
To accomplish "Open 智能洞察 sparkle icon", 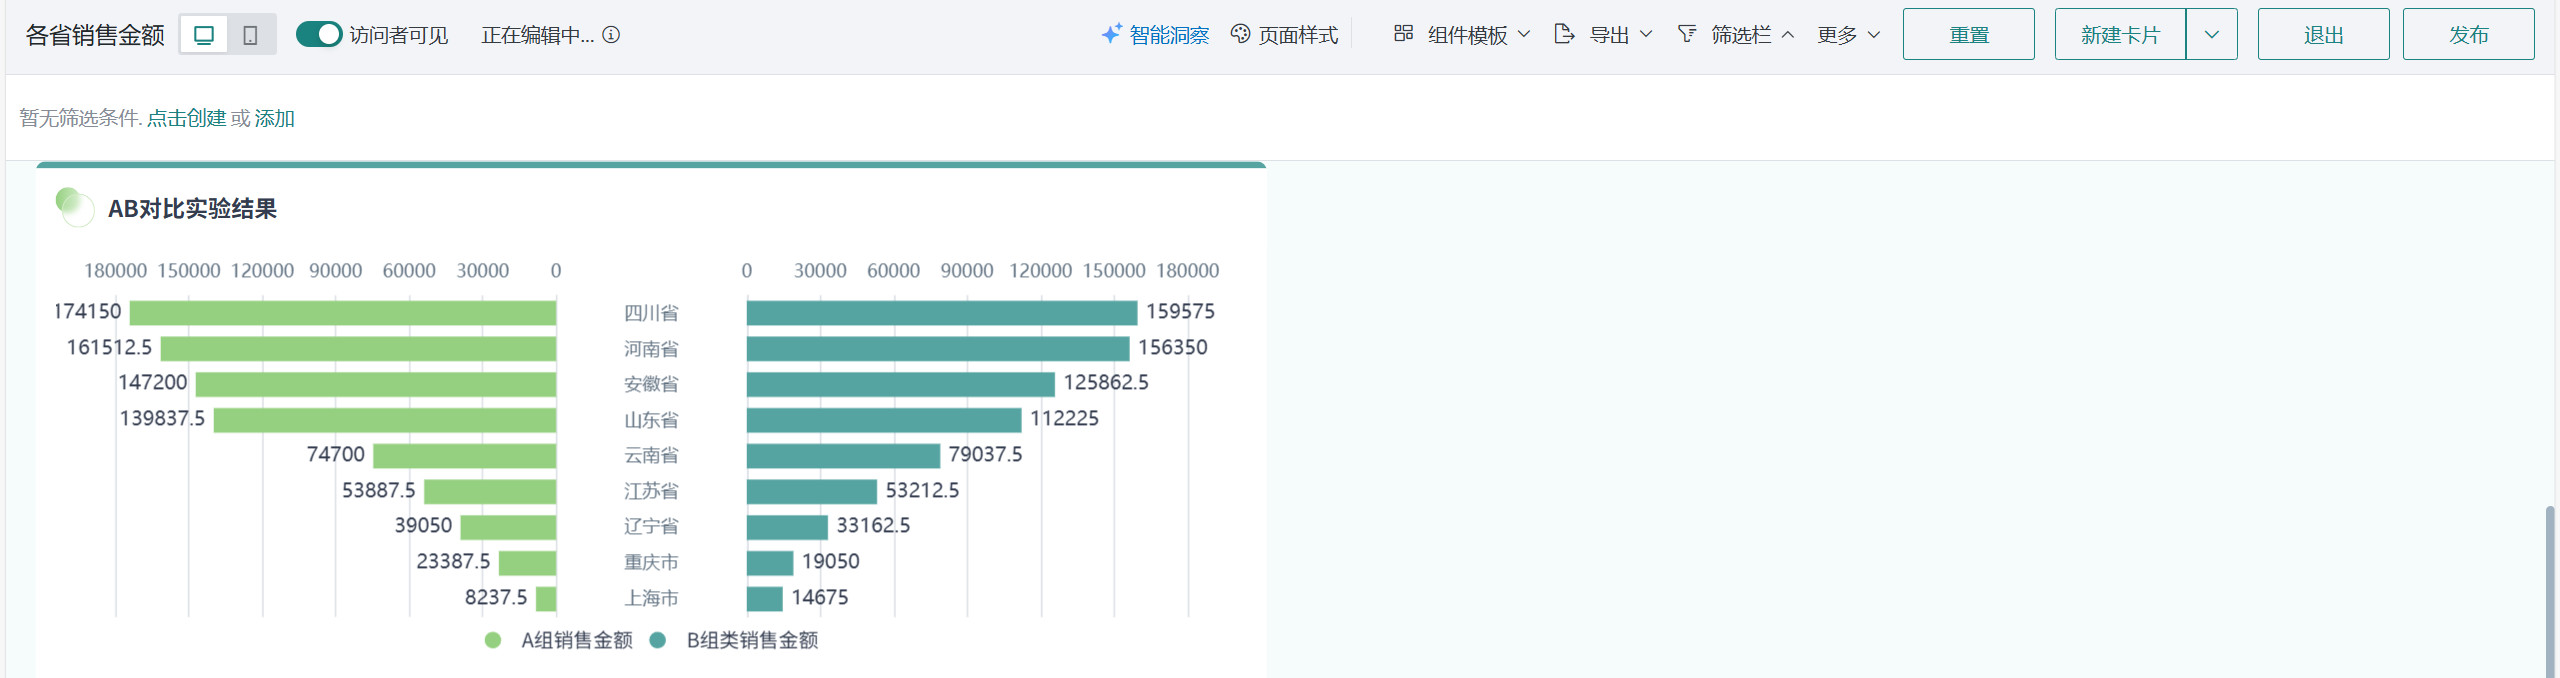I will point(1111,35).
